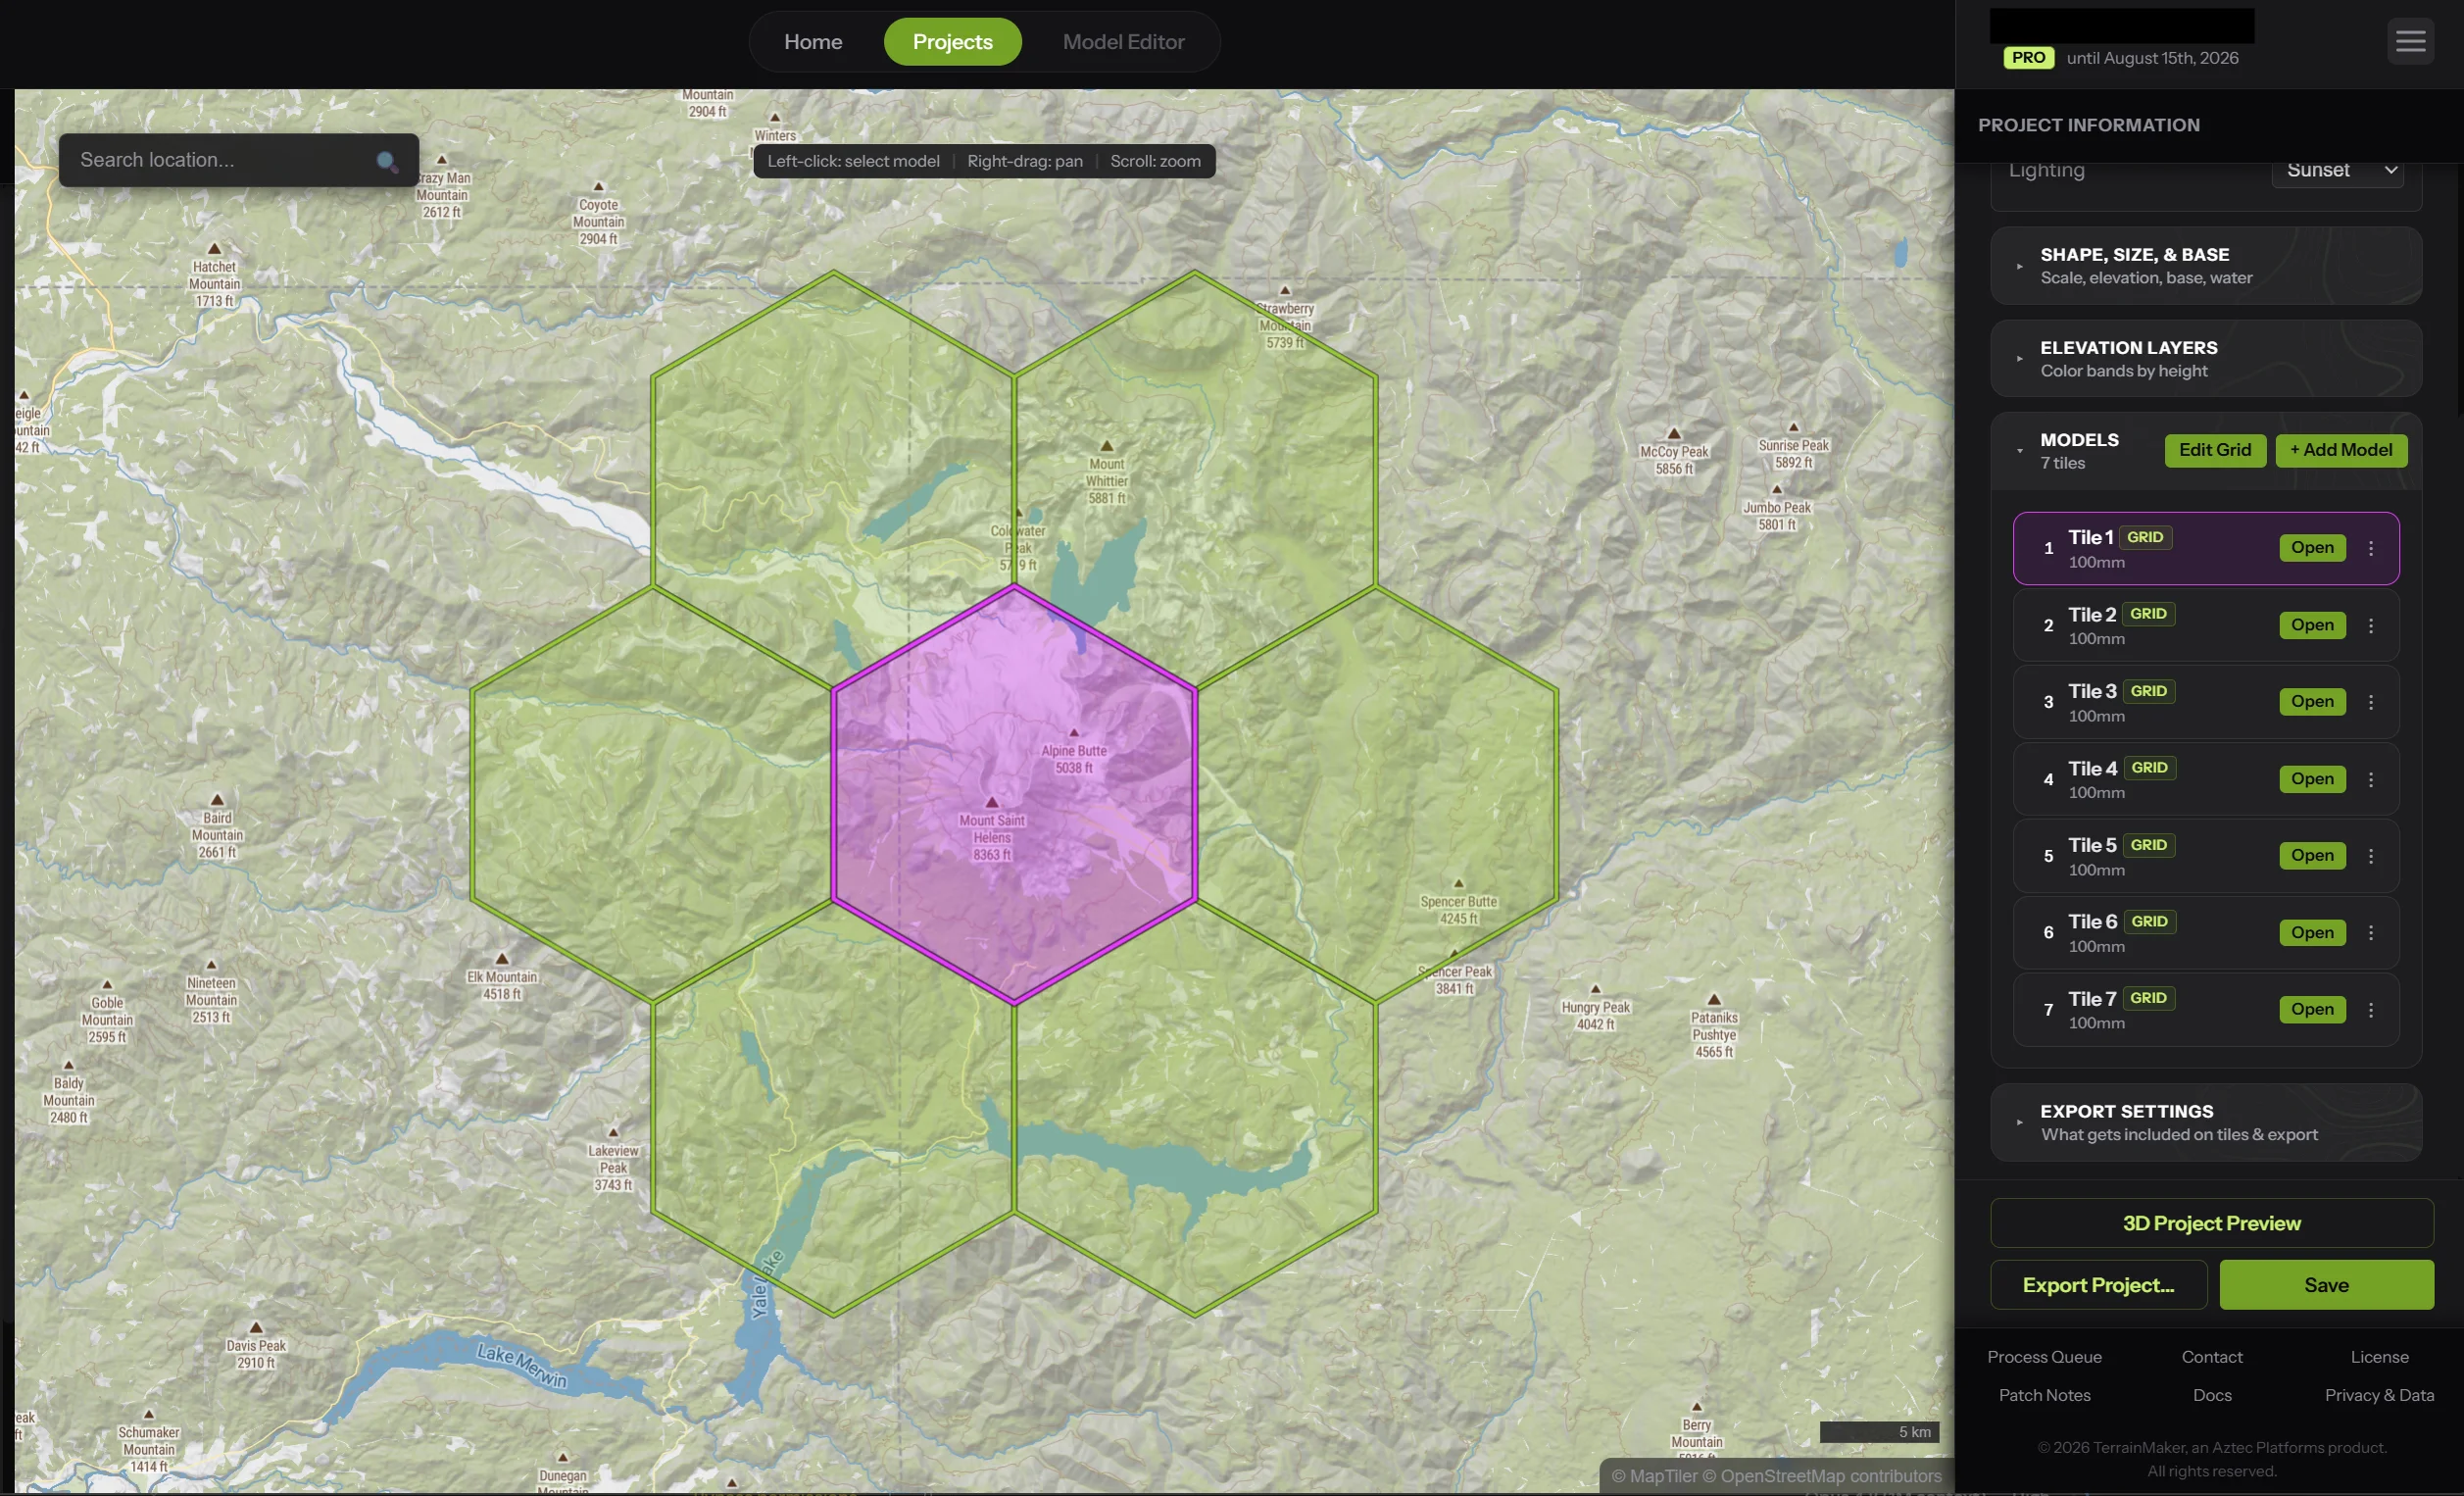Open the hamburger menu icon
The image size is (2464, 1496).
click(2410, 41)
